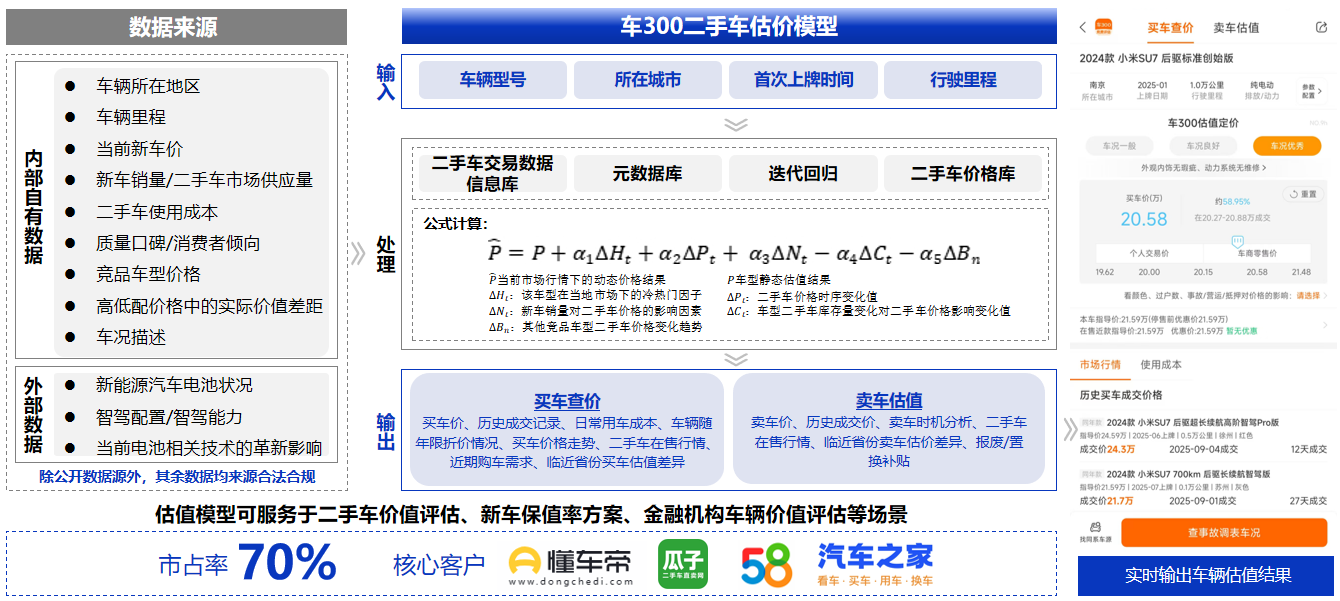Expand 外观内饰无瑕疵 condition description
The width and height of the screenshot is (1340, 601).
pyautogui.click(x=1206, y=168)
